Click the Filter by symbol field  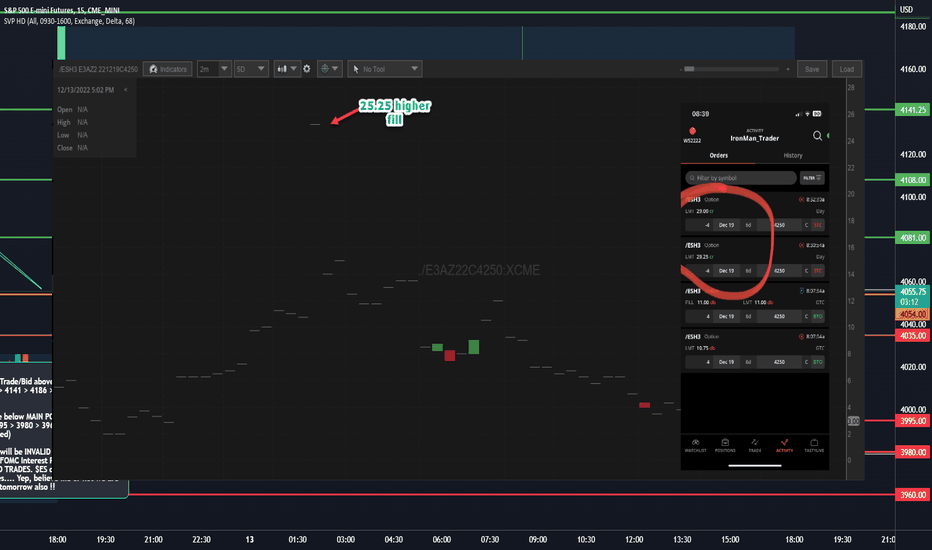[741, 178]
